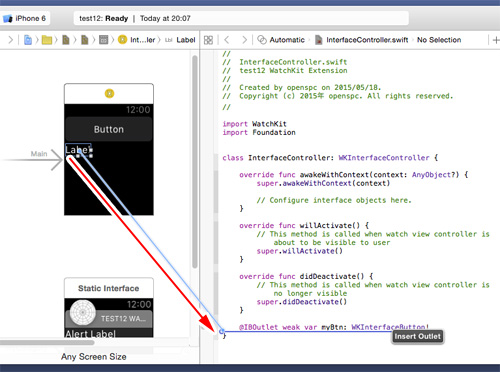Select the Label breadcrumb item
The image size is (500, 372).
click(180, 40)
